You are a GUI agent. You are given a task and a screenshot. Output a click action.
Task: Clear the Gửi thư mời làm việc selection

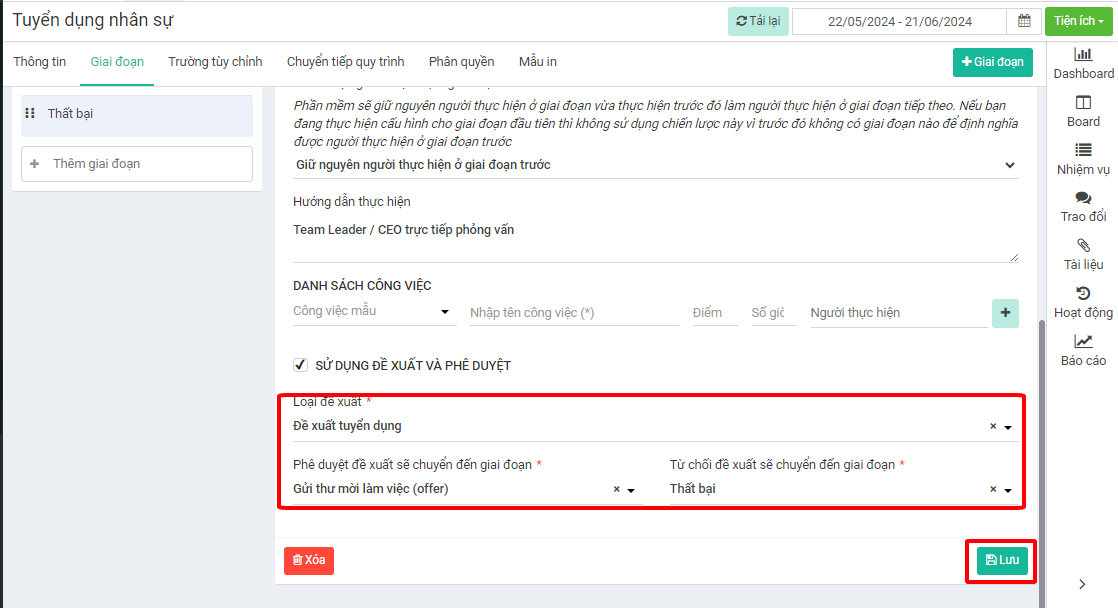point(616,490)
